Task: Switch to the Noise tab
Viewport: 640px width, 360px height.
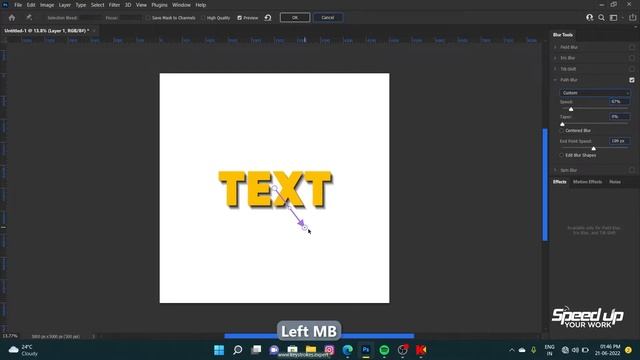Action: pyautogui.click(x=615, y=182)
